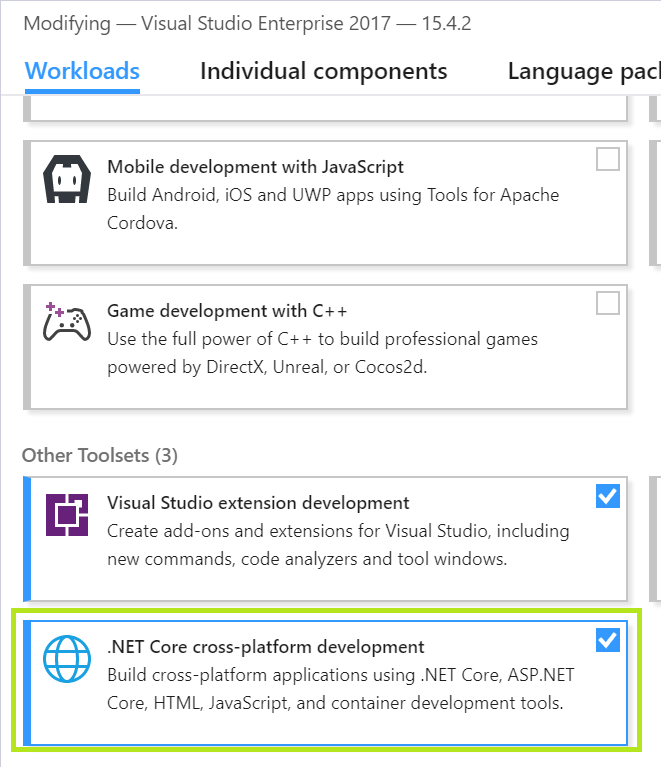The image size is (661, 767).
Task: Click the blue globe .NET Core icon
Action: pos(67,658)
